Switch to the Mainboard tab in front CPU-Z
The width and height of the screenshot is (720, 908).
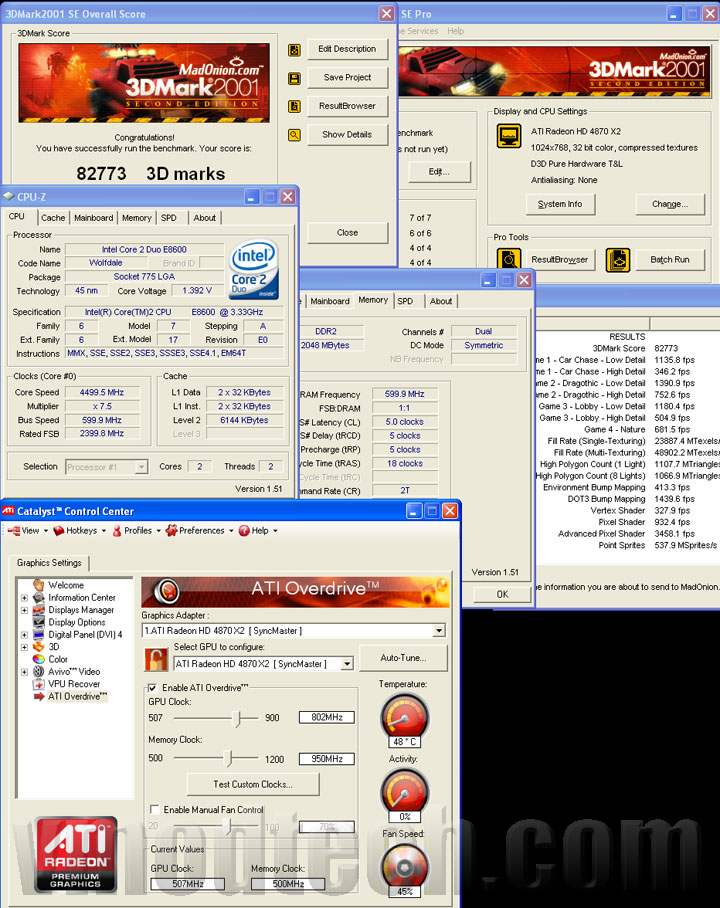93,218
